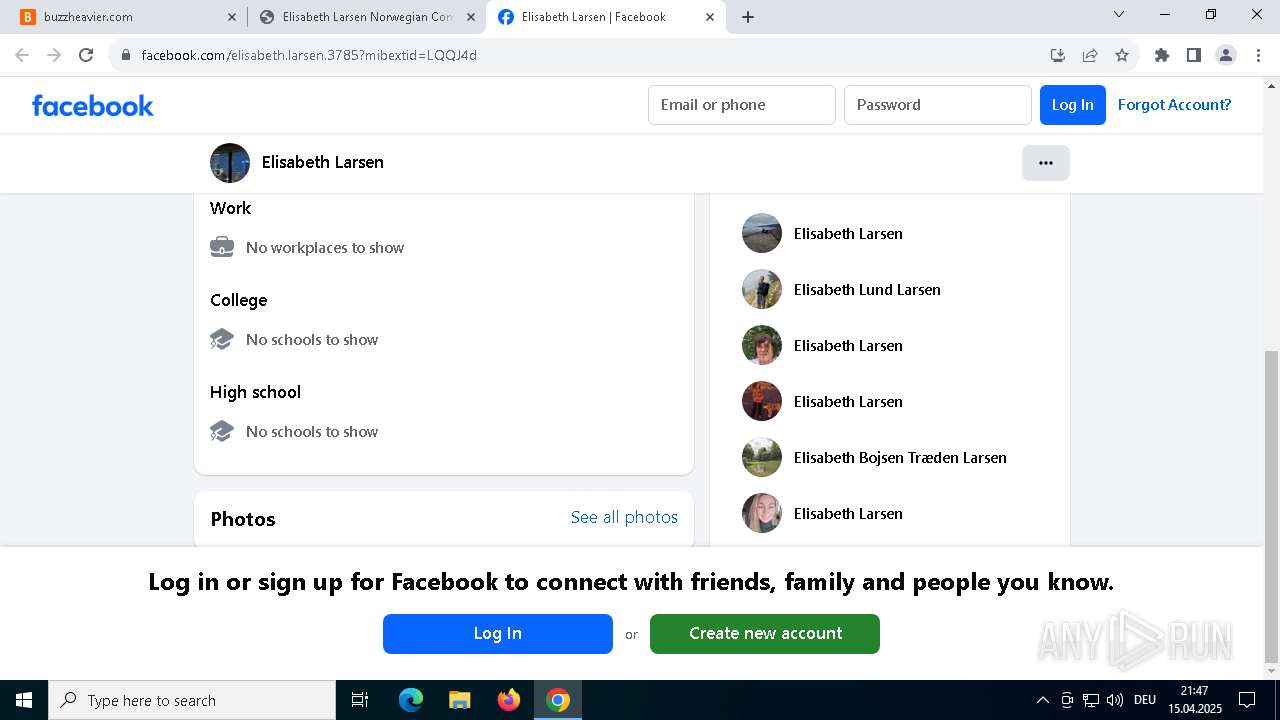Click the large blue Log In button
This screenshot has height=720, width=1280.
click(498, 634)
